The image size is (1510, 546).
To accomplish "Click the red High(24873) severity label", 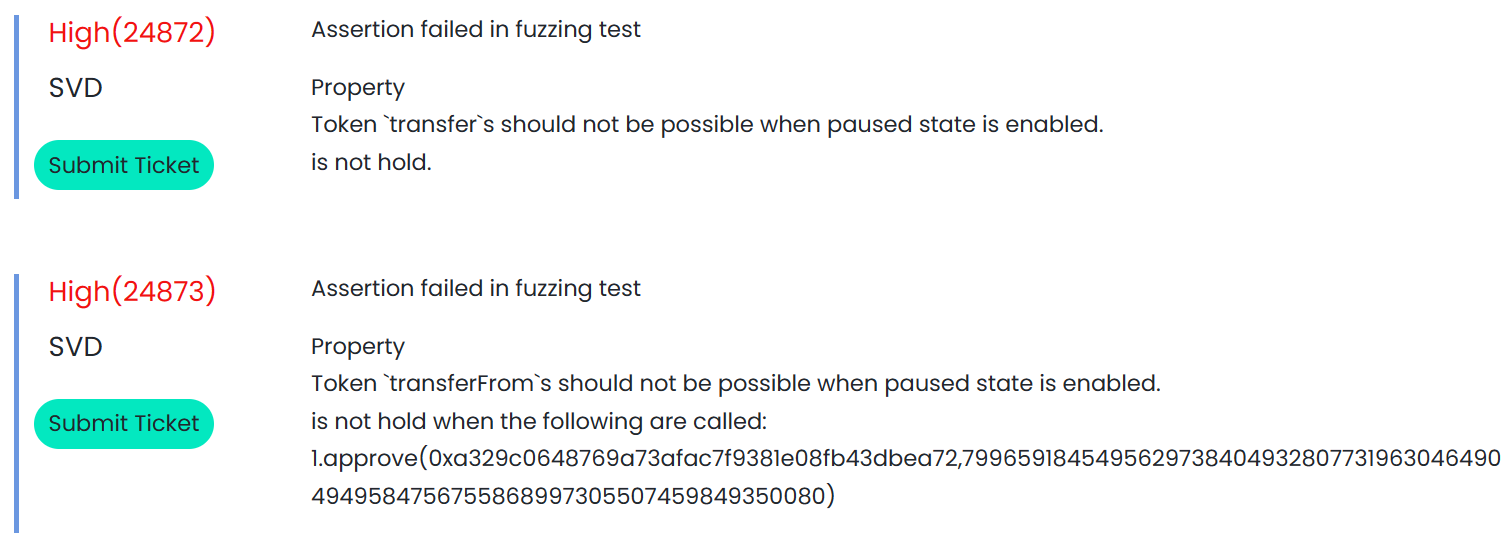I will [132, 291].
